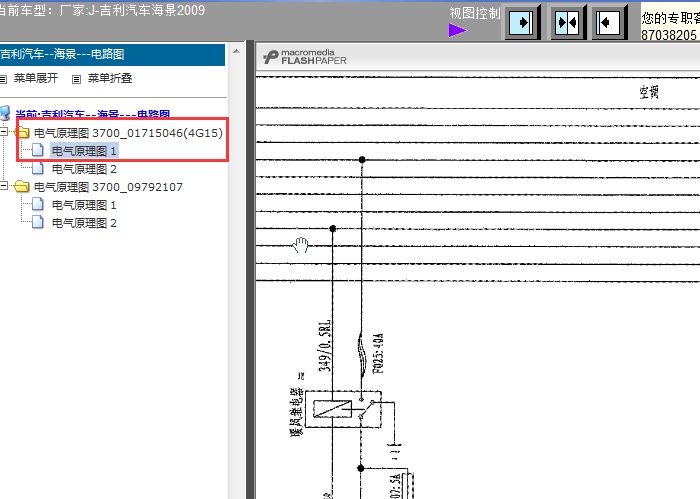The image size is (700, 499).
Task: Open 电气原理图 2 under 3700_09792107
Action: click(84, 223)
